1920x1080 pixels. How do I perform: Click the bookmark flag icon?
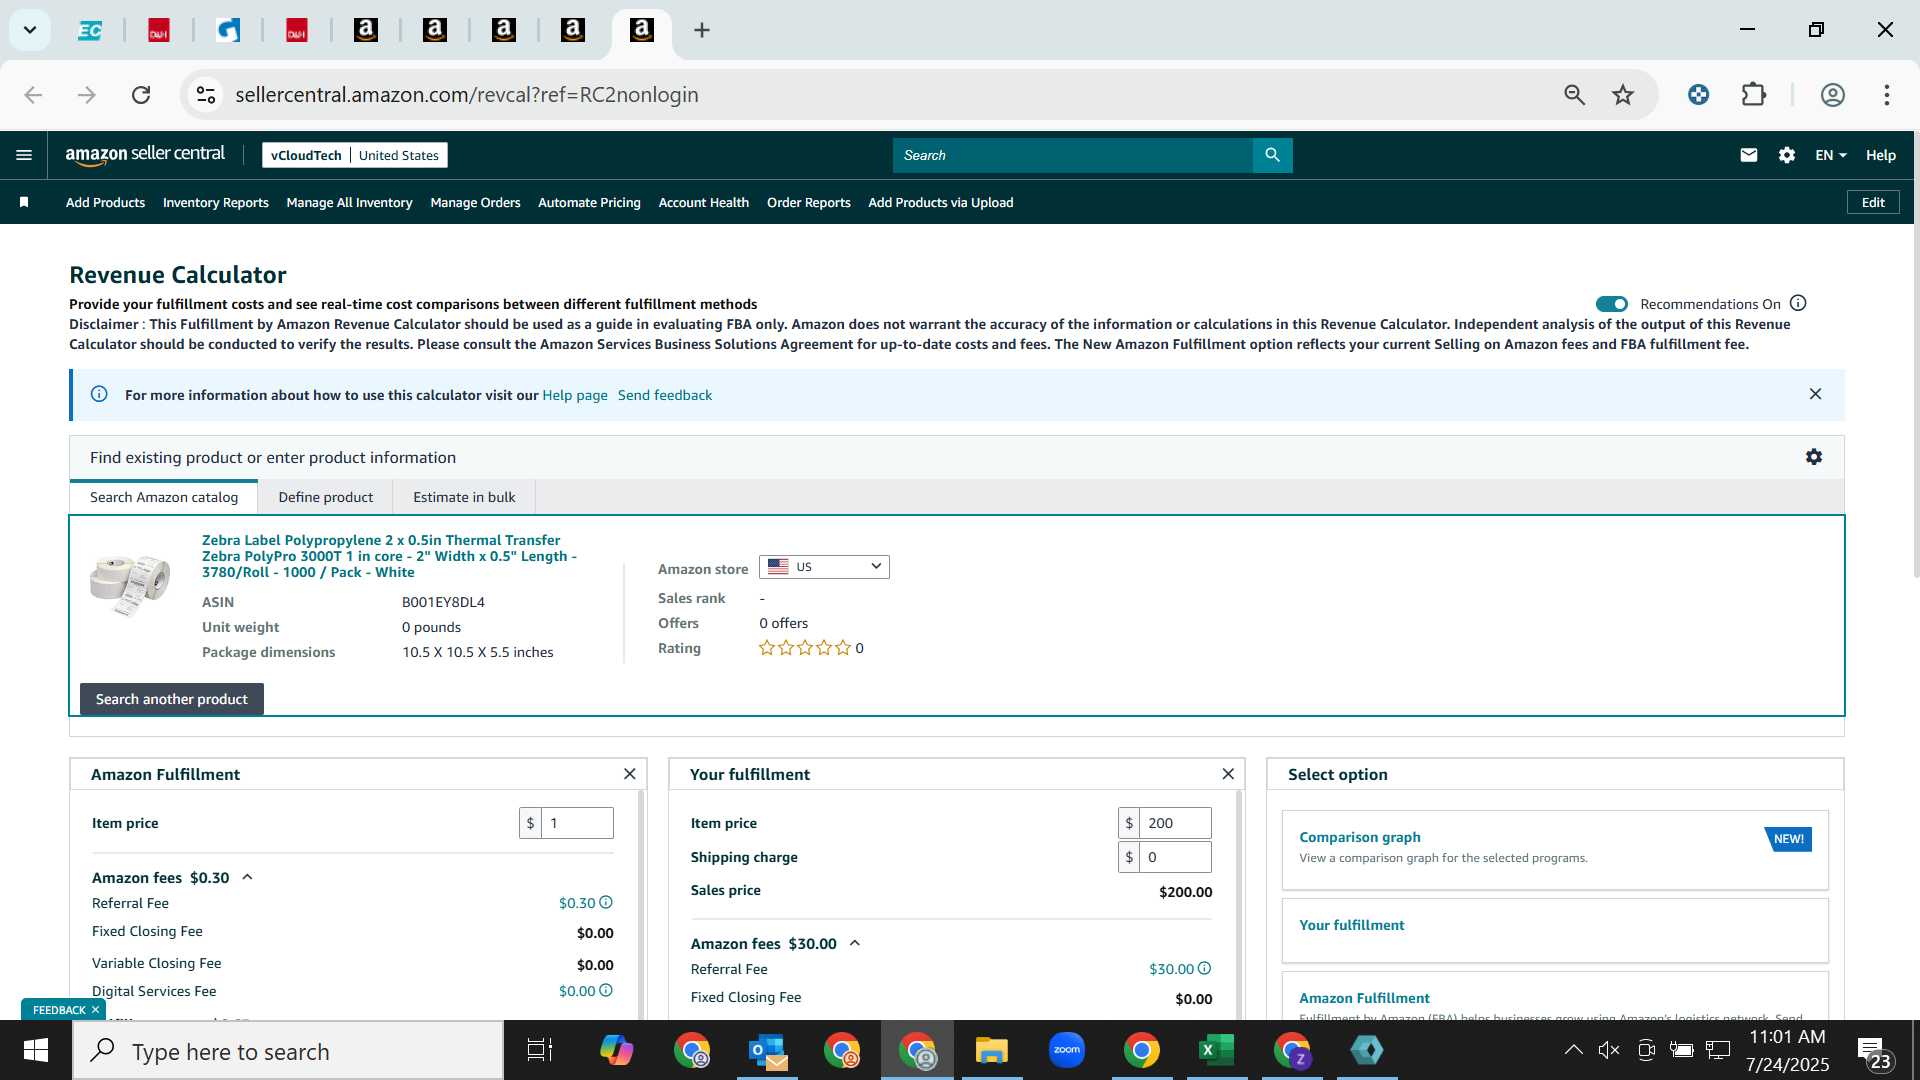coord(24,202)
